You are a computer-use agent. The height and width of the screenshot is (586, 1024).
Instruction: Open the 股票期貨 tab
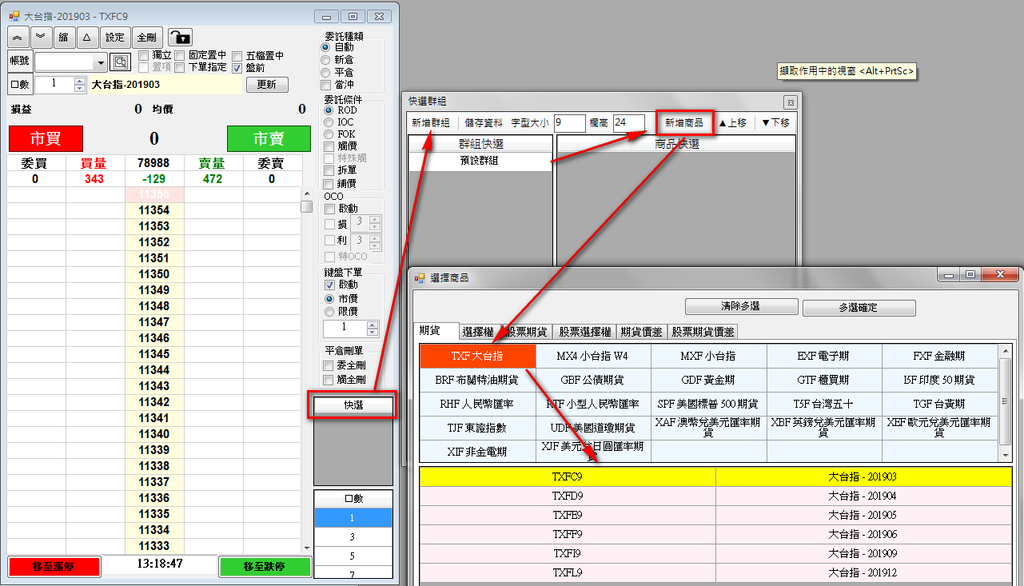[x=526, y=332]
